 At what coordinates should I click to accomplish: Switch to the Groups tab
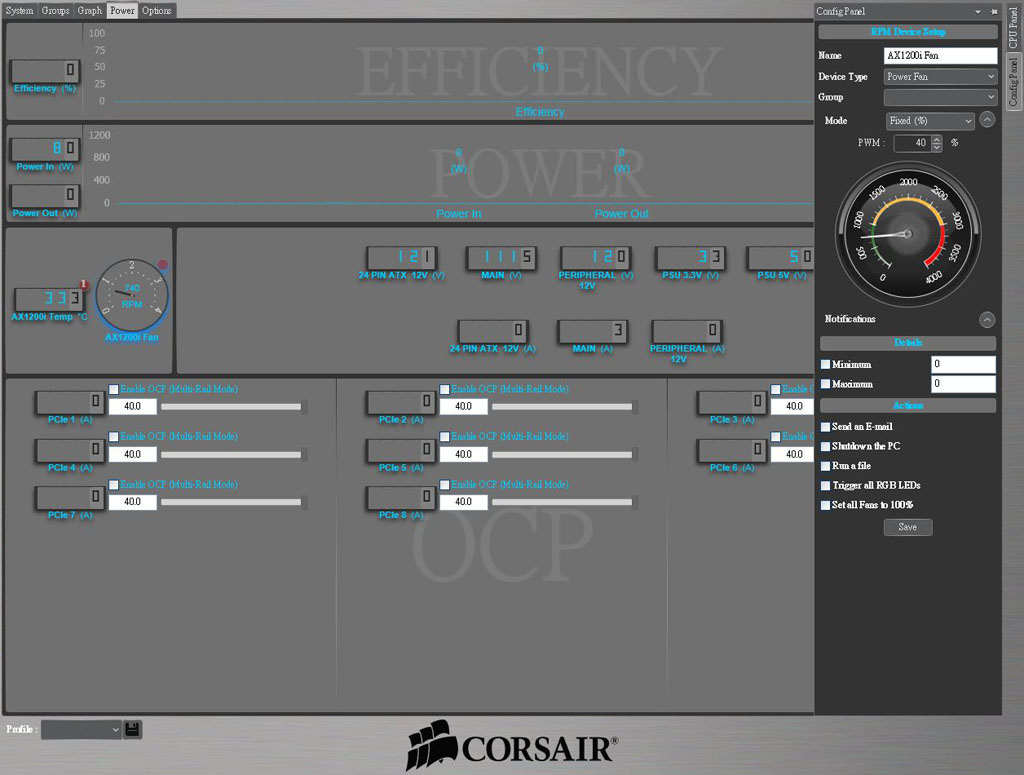pyautogui.click(x=56, y=10)
